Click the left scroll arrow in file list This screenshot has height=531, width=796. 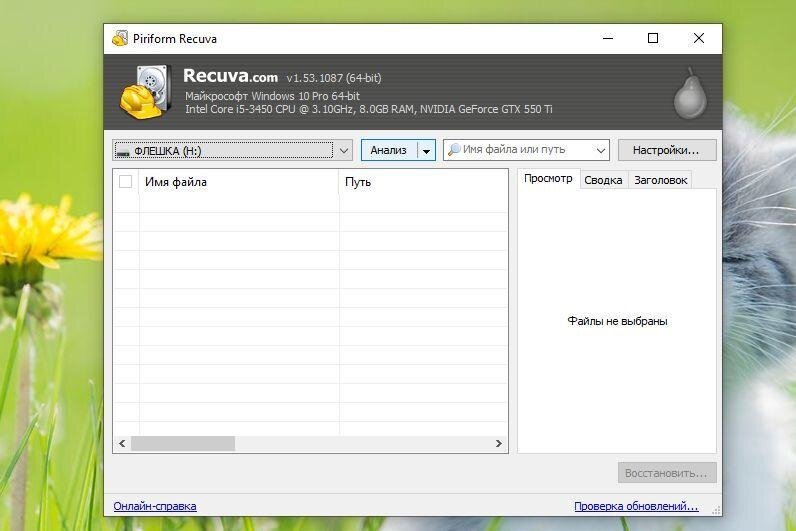[x=122, y=443]
